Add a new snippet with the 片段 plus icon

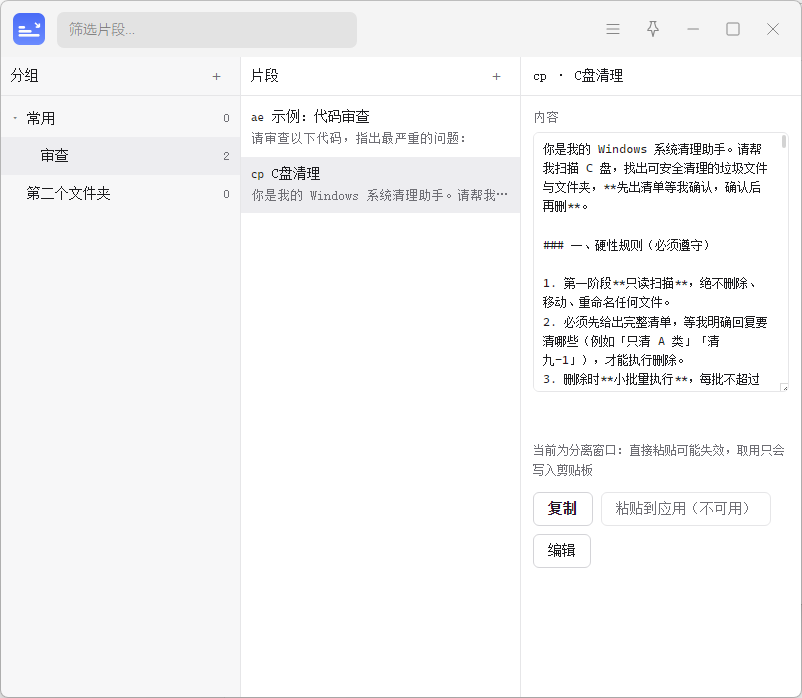[x=496, y=76]
